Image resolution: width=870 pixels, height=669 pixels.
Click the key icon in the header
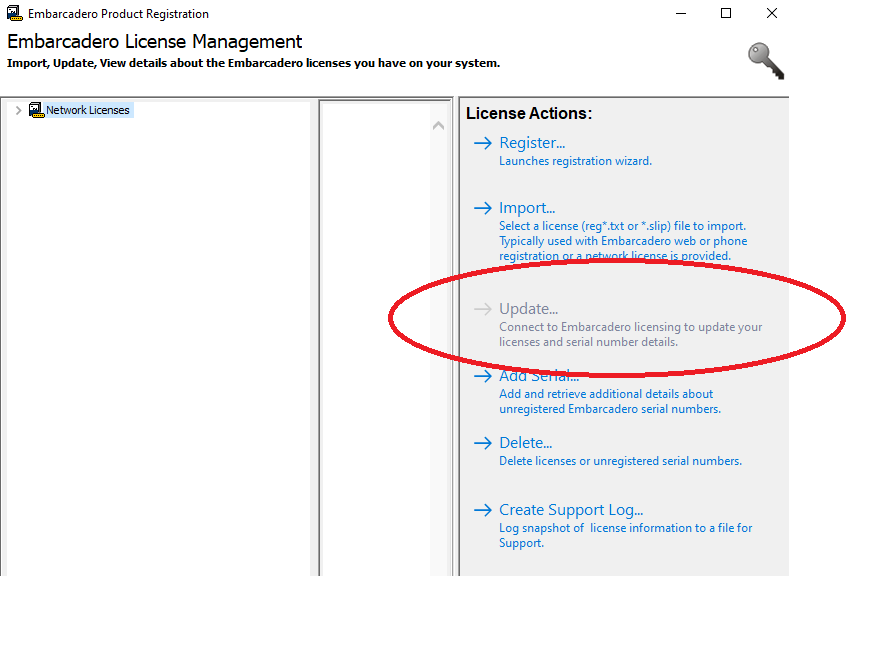(766, 61)
